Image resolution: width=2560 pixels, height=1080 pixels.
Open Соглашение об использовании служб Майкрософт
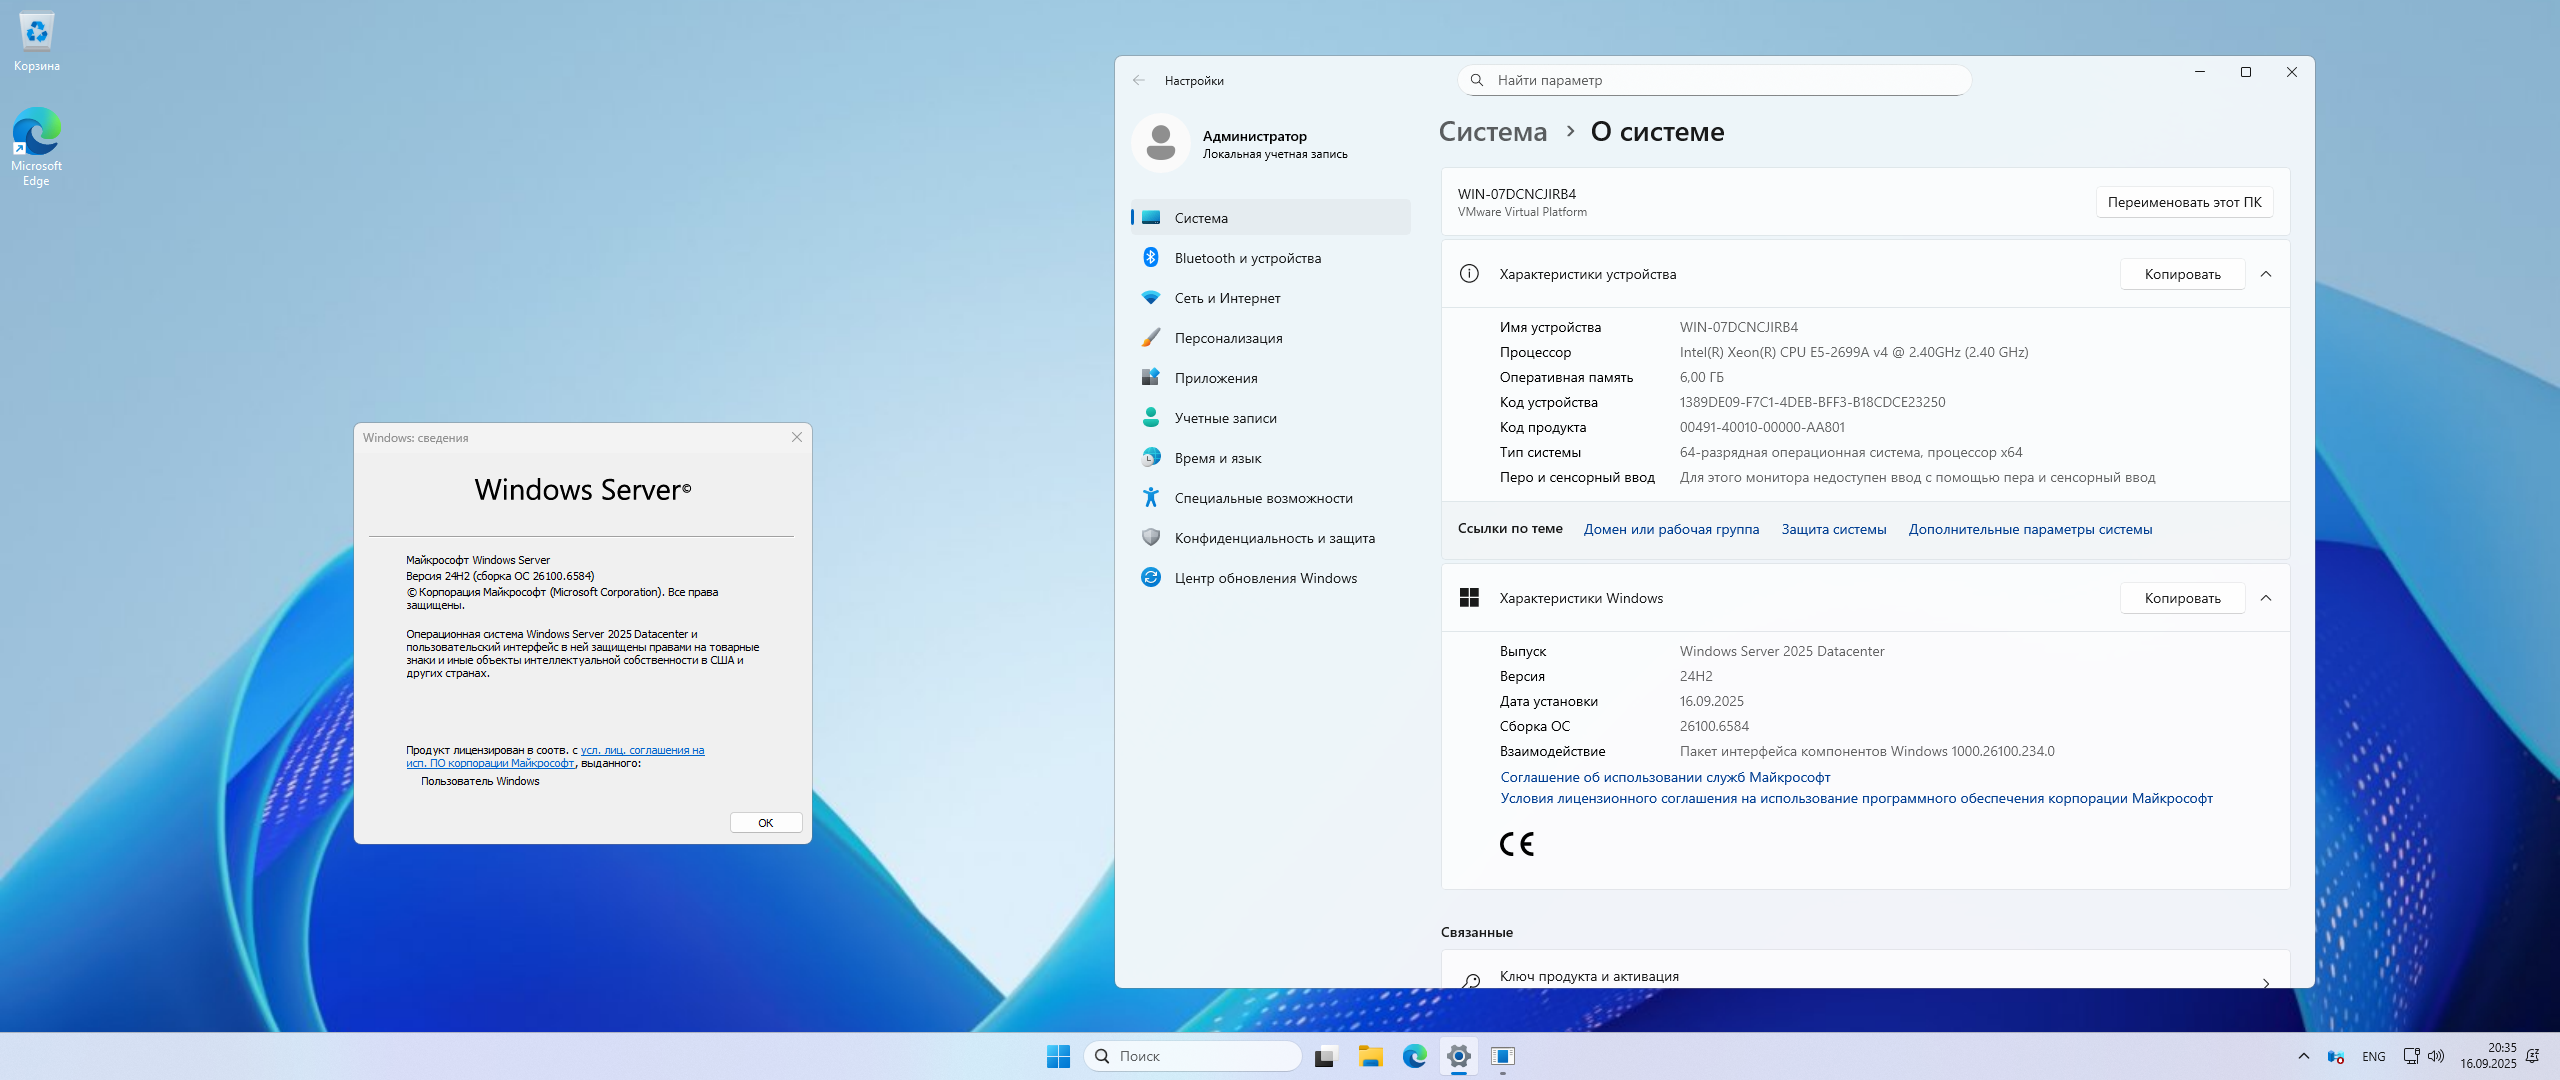pos(1665,777)
